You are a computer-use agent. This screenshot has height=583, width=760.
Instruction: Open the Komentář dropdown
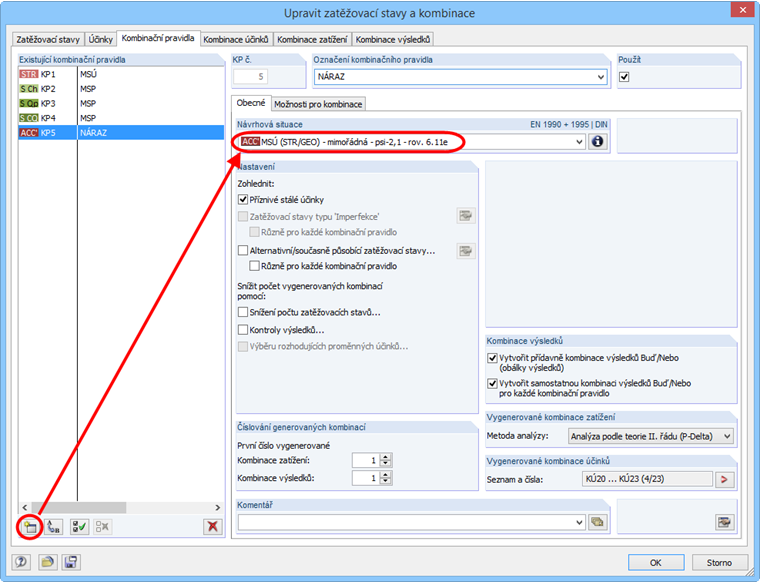[x=579, y=522]
